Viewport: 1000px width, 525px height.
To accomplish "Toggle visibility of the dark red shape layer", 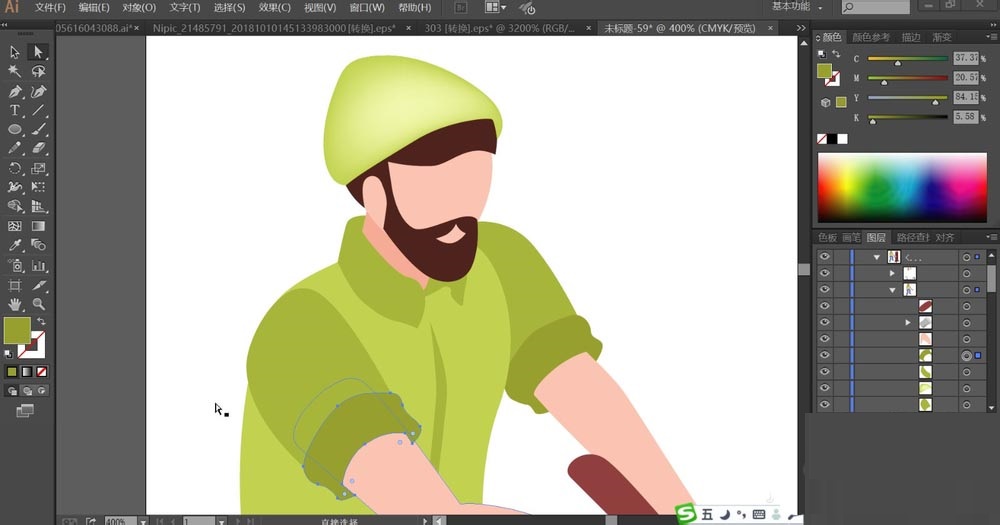I will [x=825, y=306].
